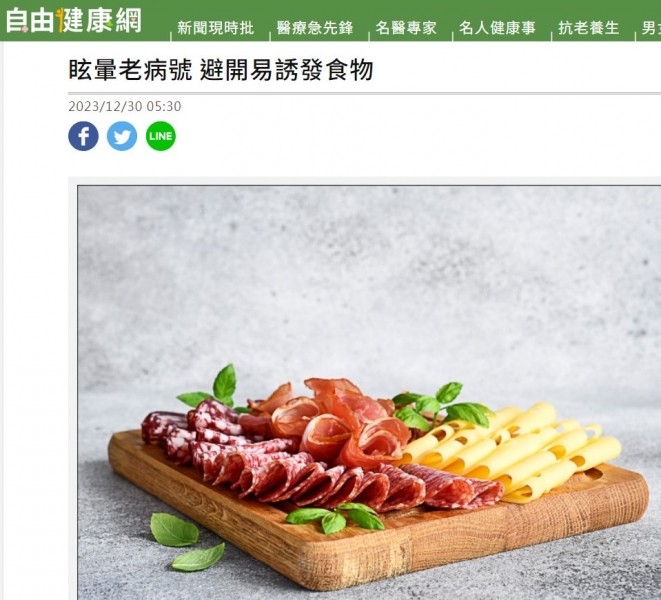Open the 自由健康網 site logo
661x600 pixels.
pyautogui.click(x=74, y=20)
